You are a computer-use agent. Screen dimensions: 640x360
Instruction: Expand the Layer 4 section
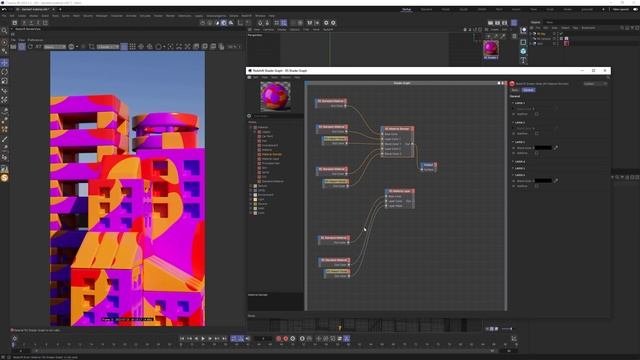click(513, 162)
